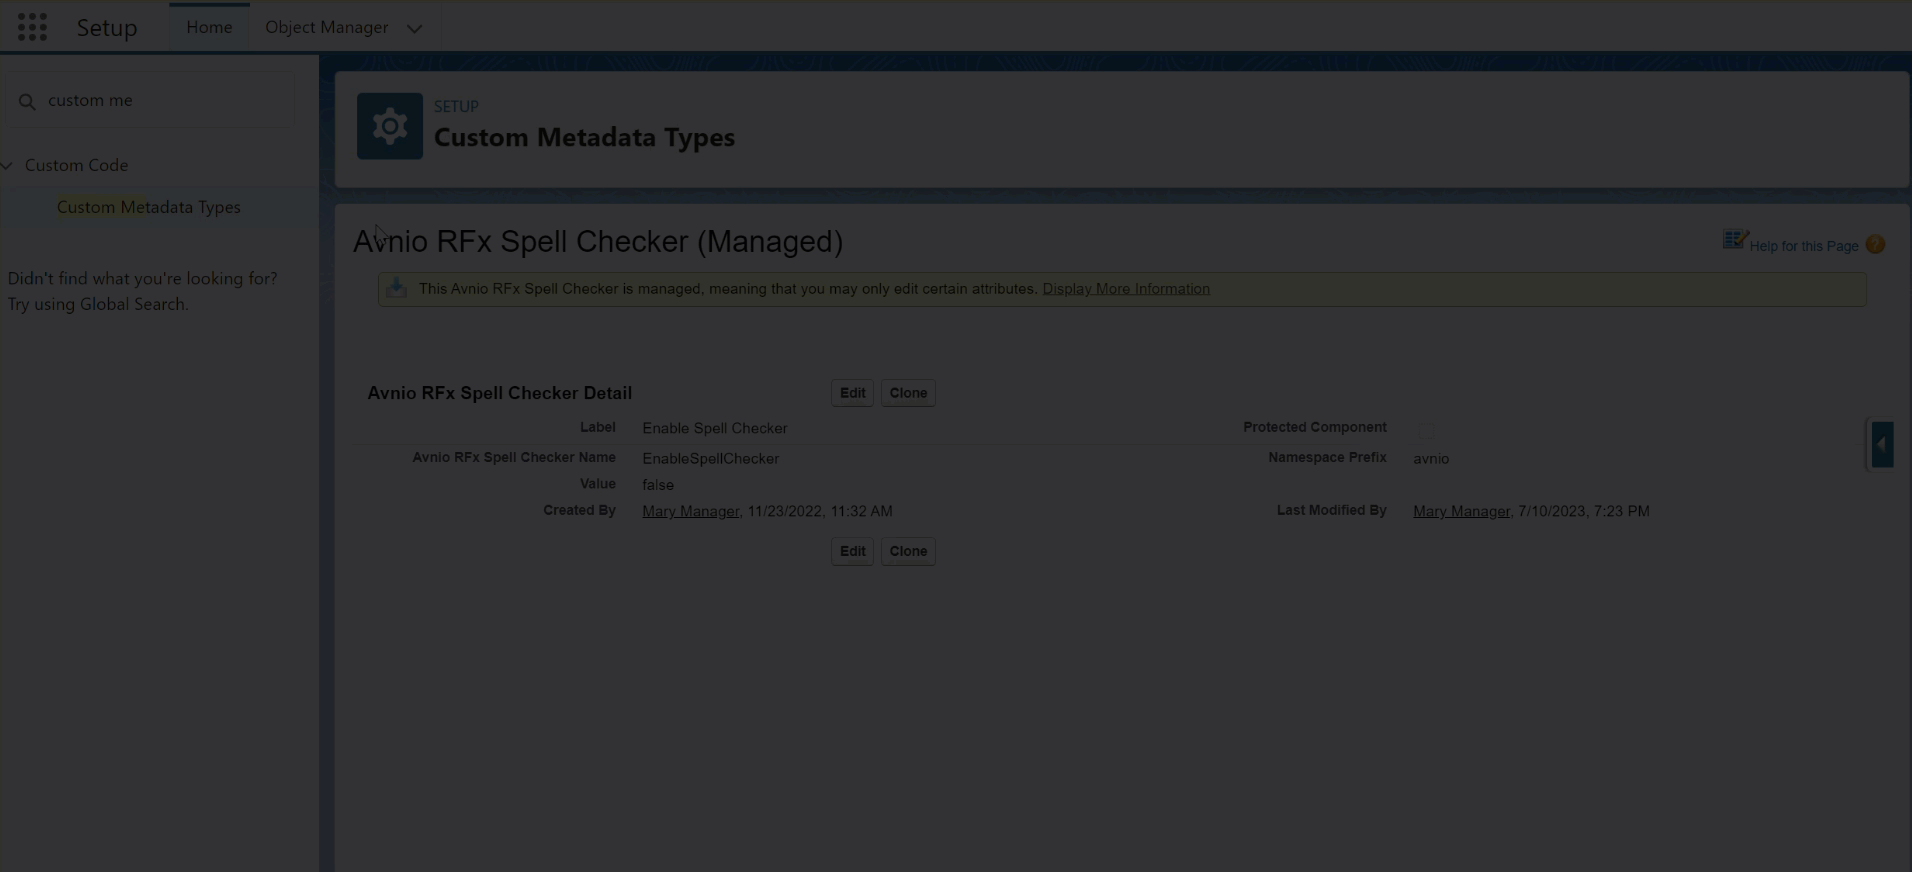The height and width of the screenshot is (872, 1912).
Task: Toggle the Protected Component checkbox
Action: tap(1427, 430)
